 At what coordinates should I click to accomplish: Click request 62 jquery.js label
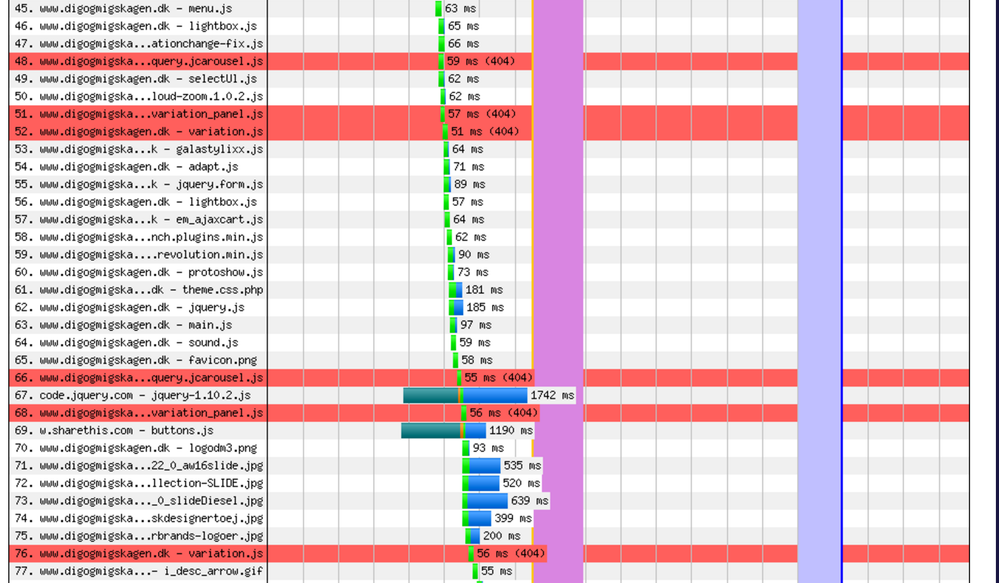[139, 307]
